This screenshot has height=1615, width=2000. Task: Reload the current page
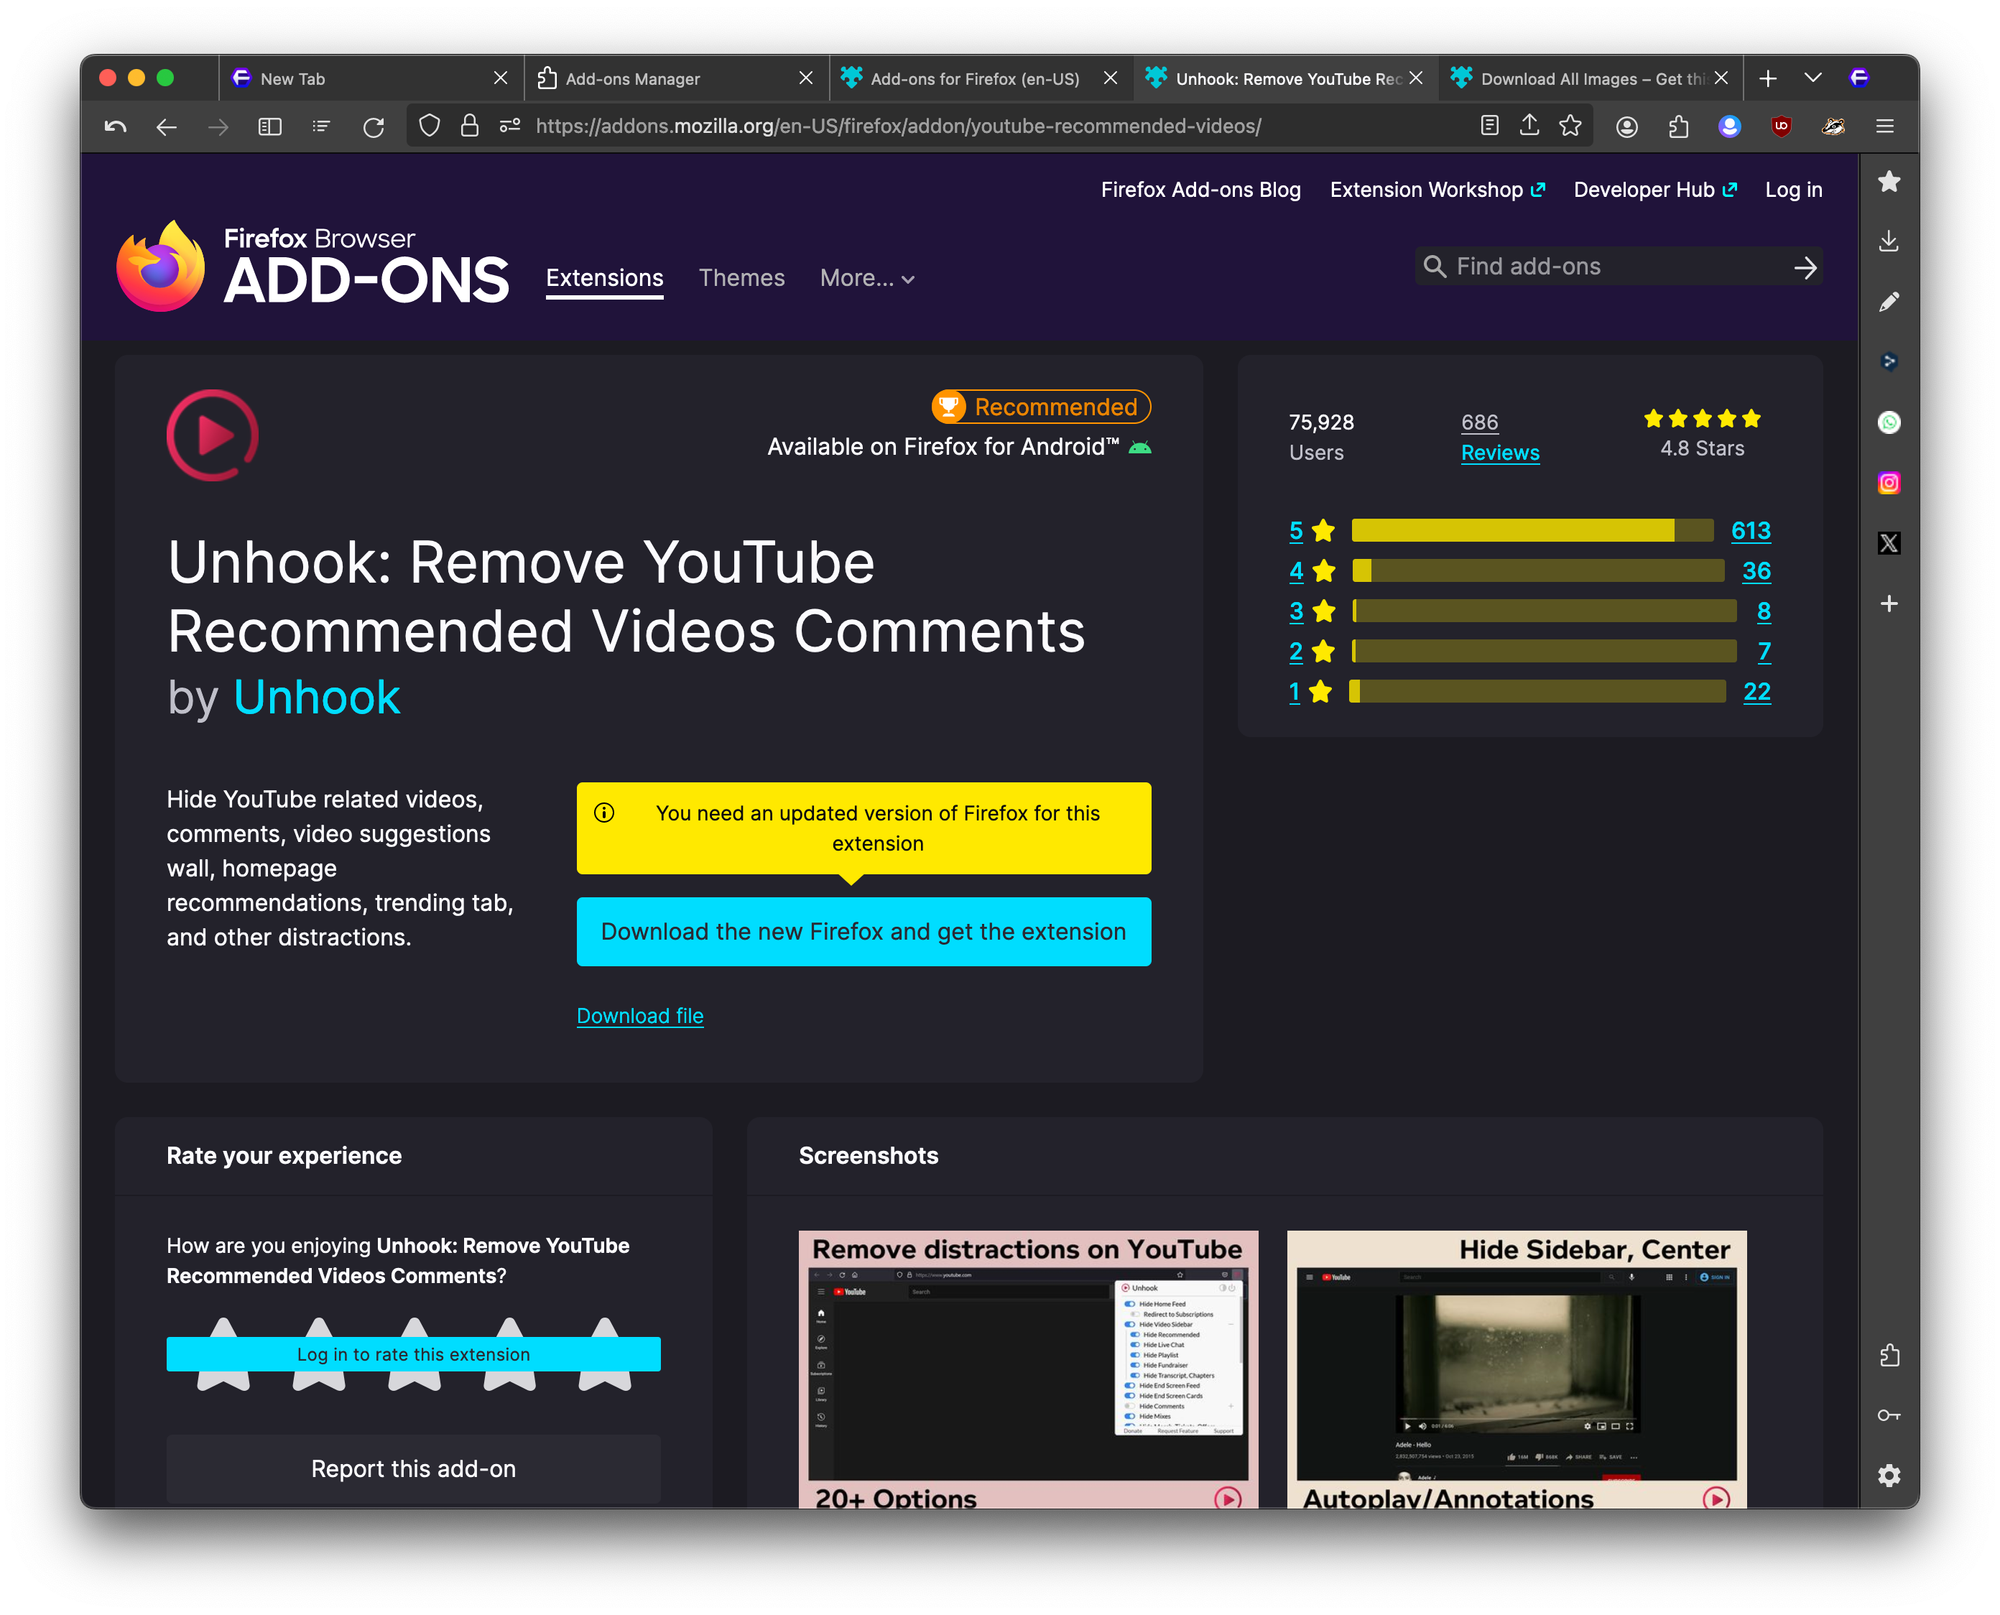point(374,127)
